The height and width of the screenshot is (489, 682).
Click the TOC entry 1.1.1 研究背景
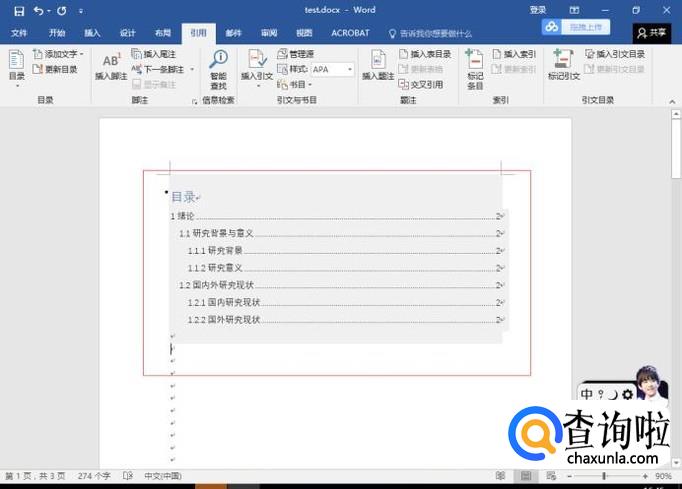(345, 251)
